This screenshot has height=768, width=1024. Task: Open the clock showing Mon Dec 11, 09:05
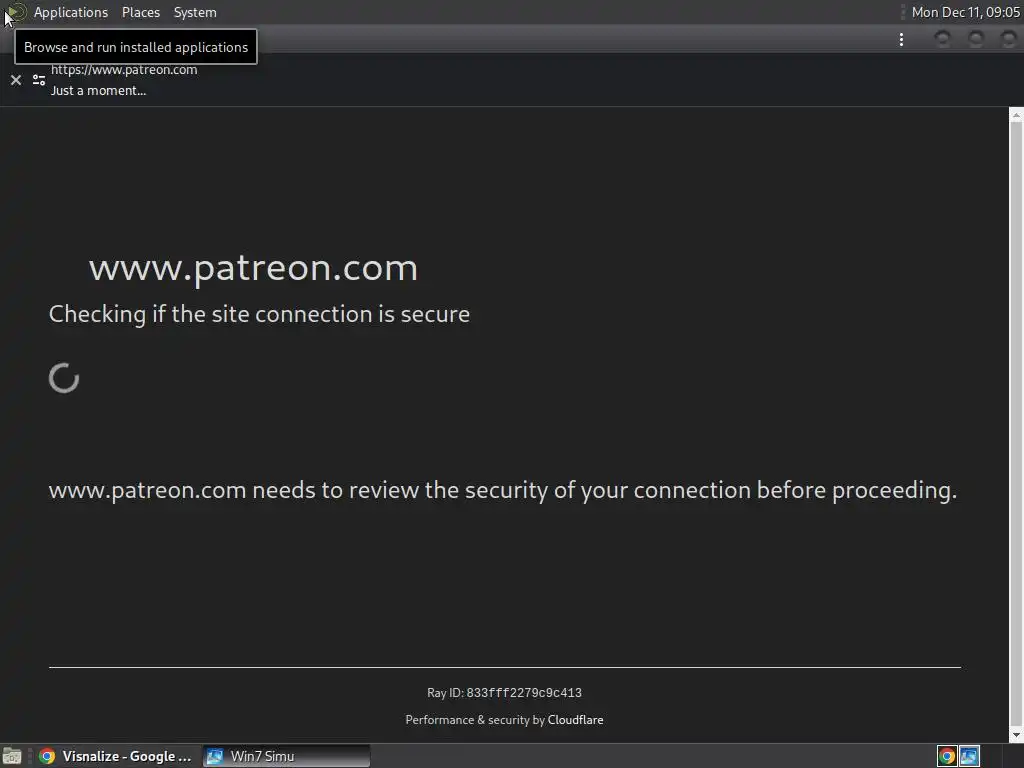coord(965,12)
